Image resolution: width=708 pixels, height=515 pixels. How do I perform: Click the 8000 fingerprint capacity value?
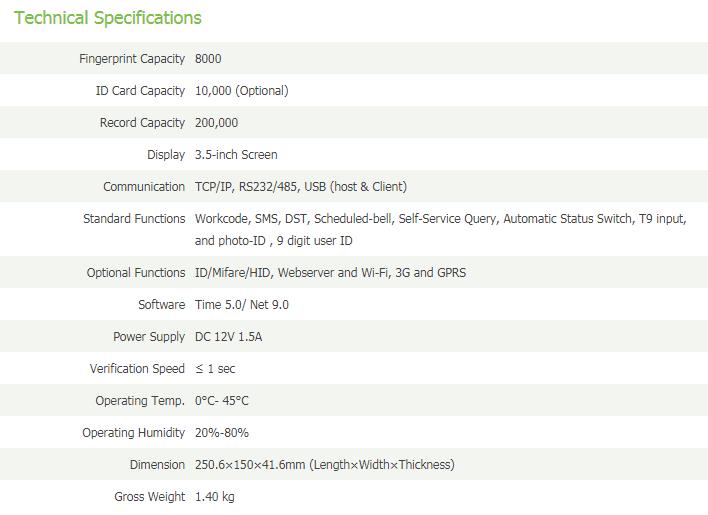[208, 59]
